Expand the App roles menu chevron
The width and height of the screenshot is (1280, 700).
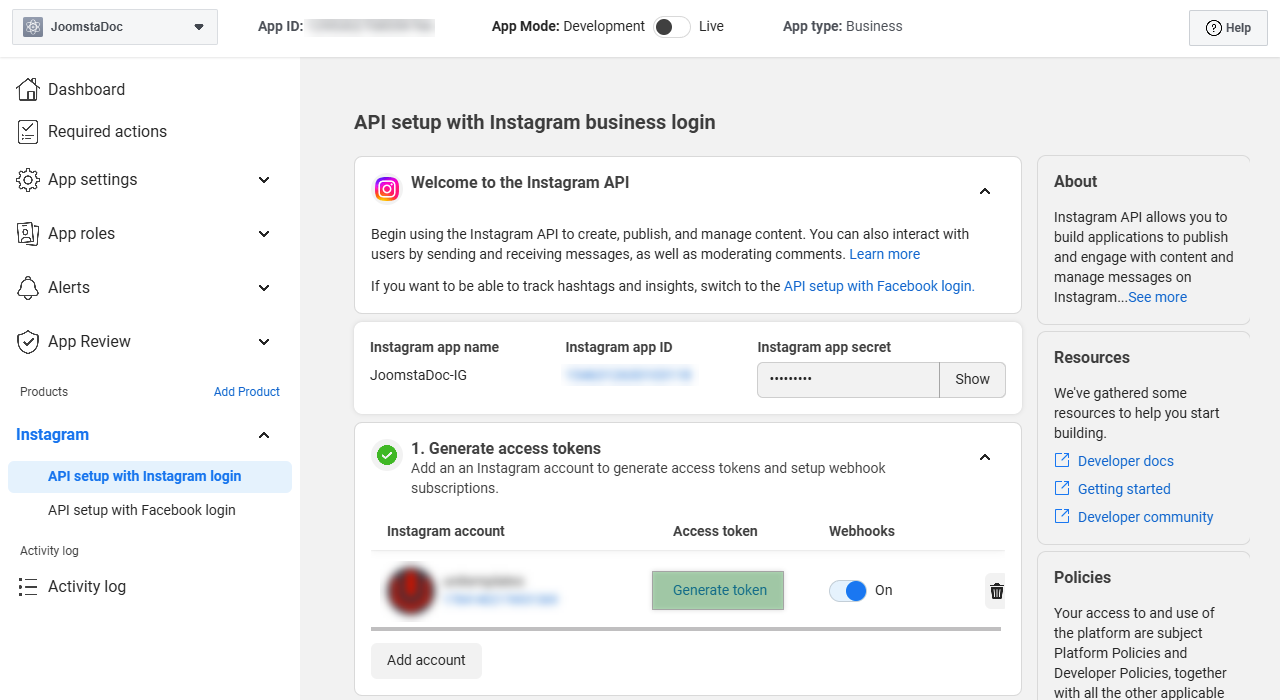click(x=264, y=234)
